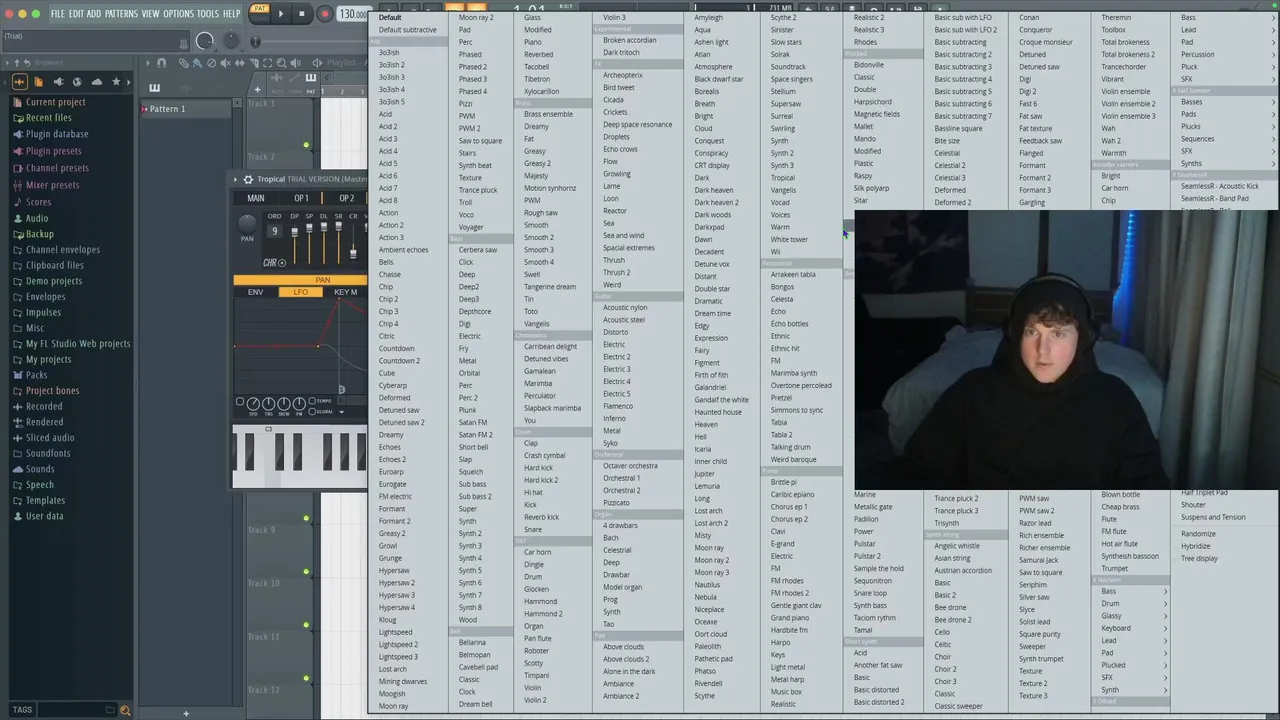Image resolution: width=1280 pixels, height=720 pixels.
Task: Expand the Plucked preset submenu
Action: click(1133, 665)
